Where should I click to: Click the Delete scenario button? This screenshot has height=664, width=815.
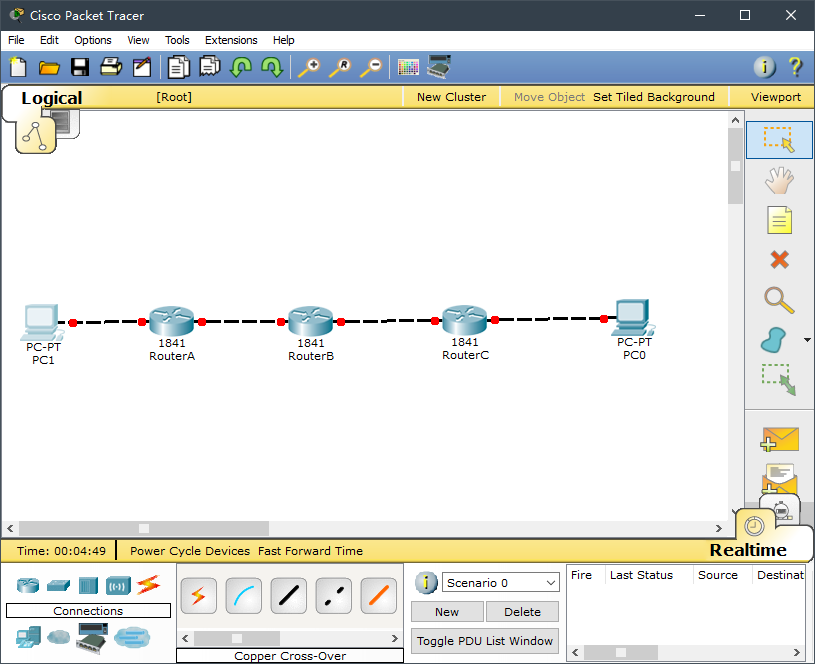522,612
